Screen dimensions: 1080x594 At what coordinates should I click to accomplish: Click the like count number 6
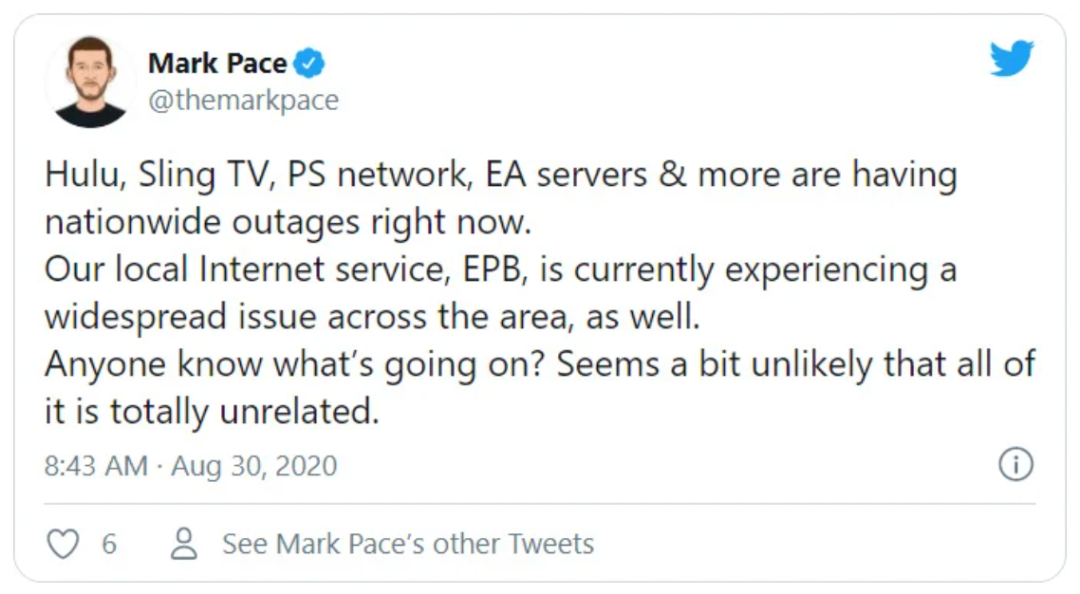pos(109,544)
